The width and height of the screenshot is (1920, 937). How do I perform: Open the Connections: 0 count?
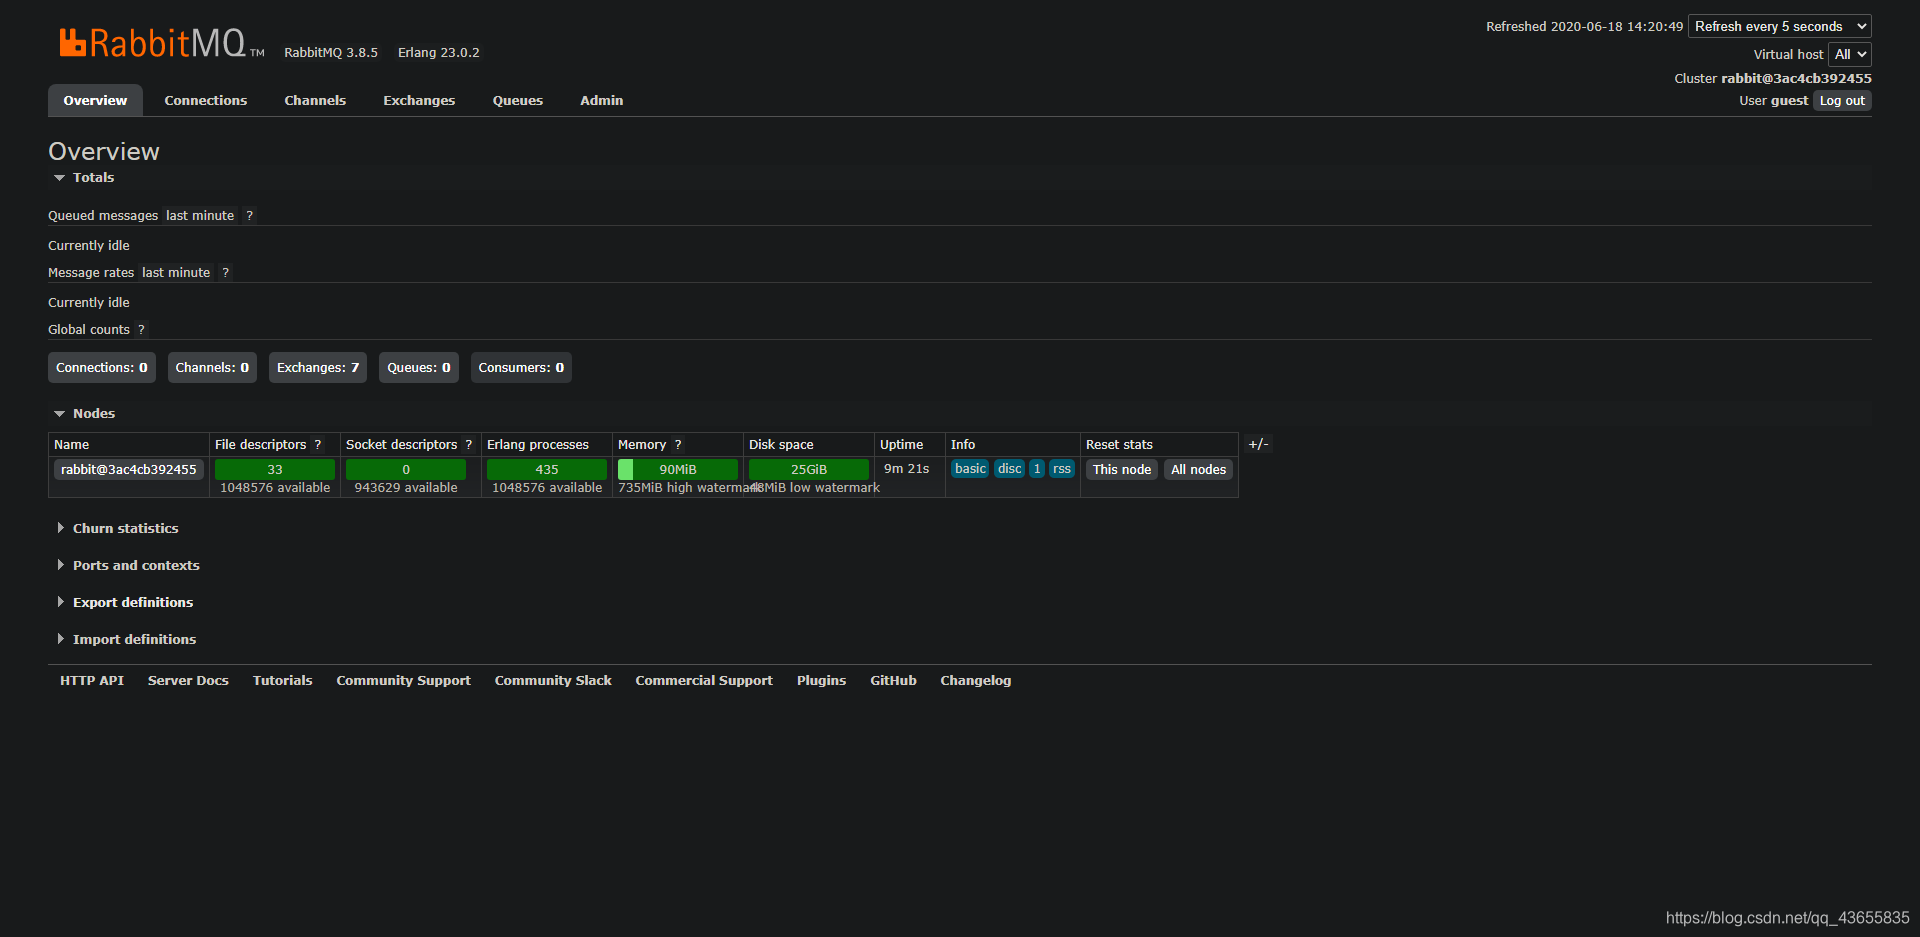[102, 367]
